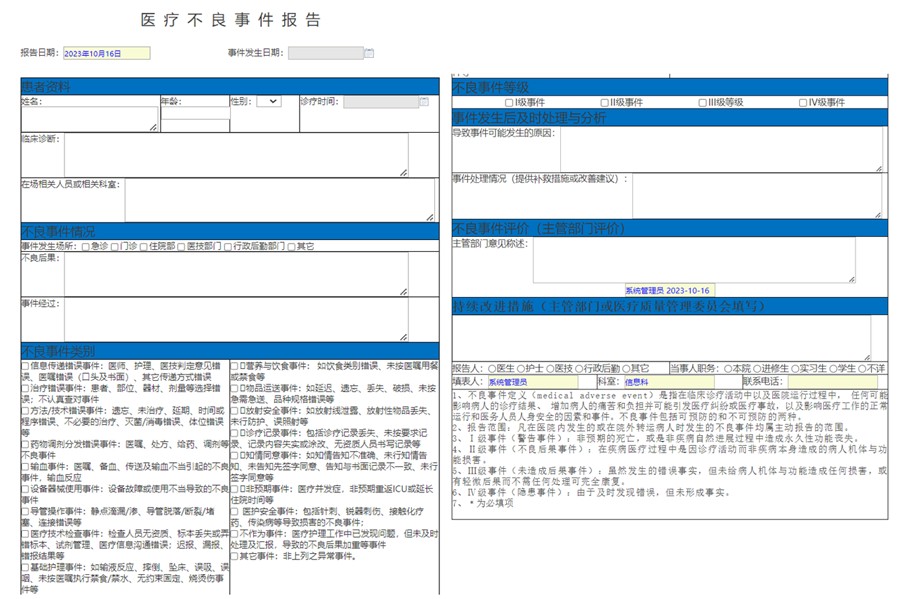Check the 诊疗记录事件 category

[234, 433]
